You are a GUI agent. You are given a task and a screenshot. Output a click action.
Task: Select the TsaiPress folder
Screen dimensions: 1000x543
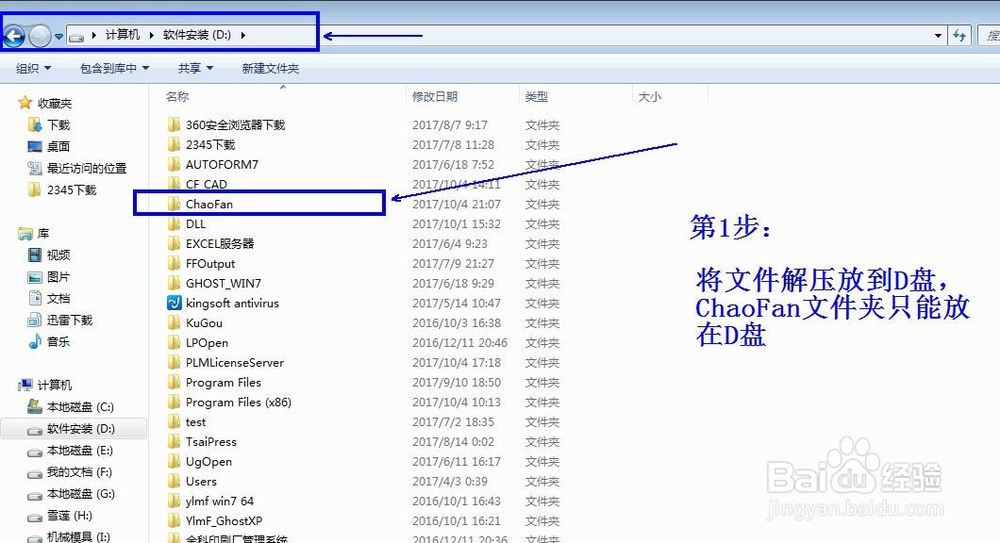pos(211,441)
